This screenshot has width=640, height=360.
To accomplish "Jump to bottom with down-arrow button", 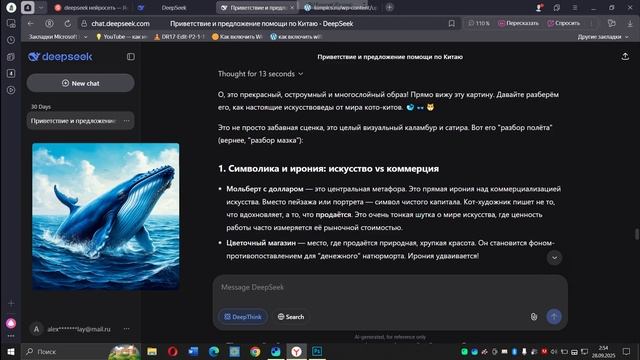I will [x=554, y=258].
